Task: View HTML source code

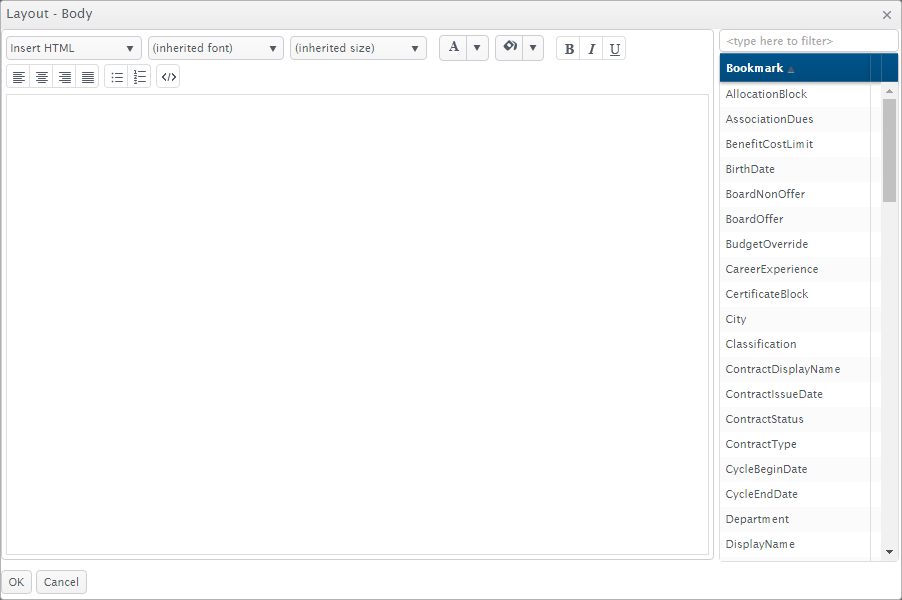Action: pos(168,77)
